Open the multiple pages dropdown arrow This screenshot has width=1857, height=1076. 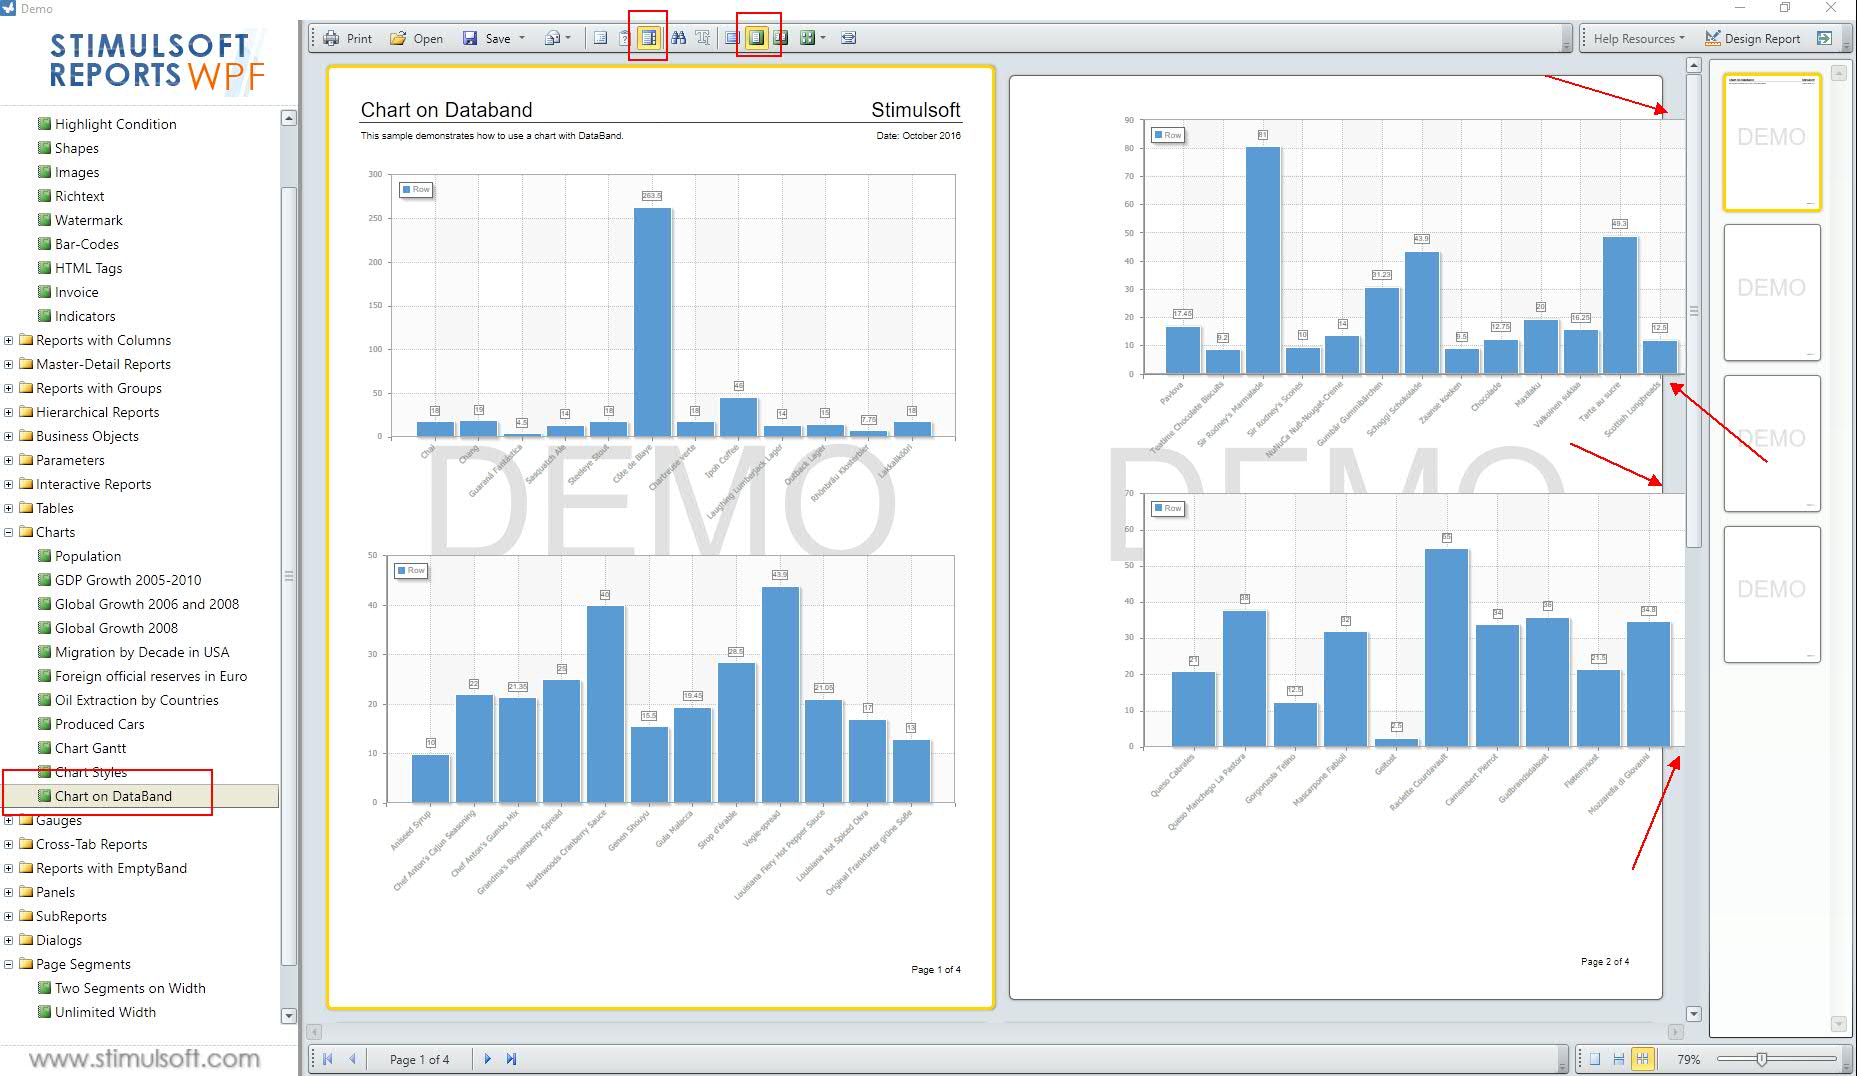point(823,38)
